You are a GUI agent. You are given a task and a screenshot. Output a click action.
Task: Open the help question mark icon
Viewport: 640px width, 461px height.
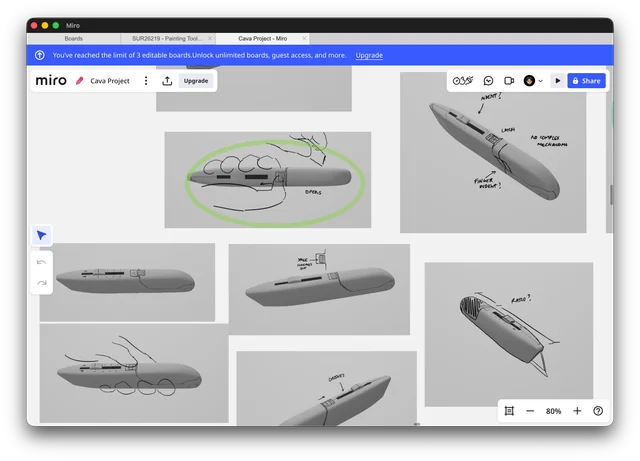tap(598, 411)
